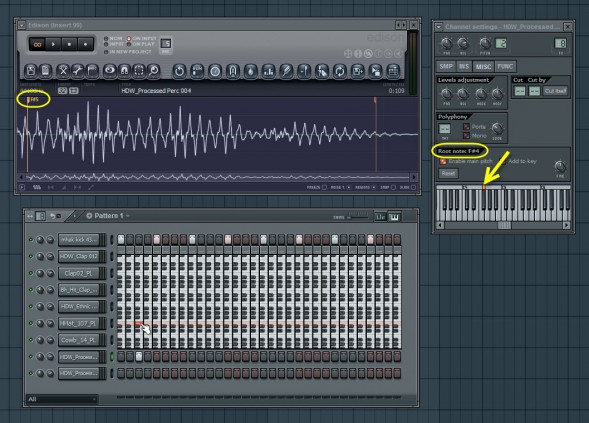Open the wrench tools icon in Edison

coord(78,71)
